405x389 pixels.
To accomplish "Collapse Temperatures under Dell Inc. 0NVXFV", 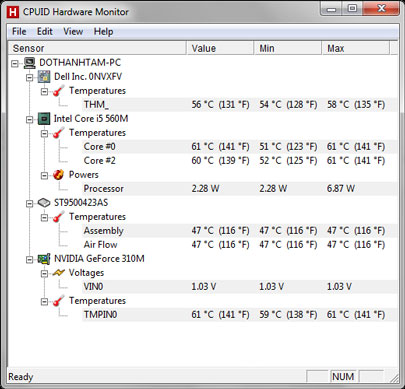I will pyautogui.click(x=44, y=91).
